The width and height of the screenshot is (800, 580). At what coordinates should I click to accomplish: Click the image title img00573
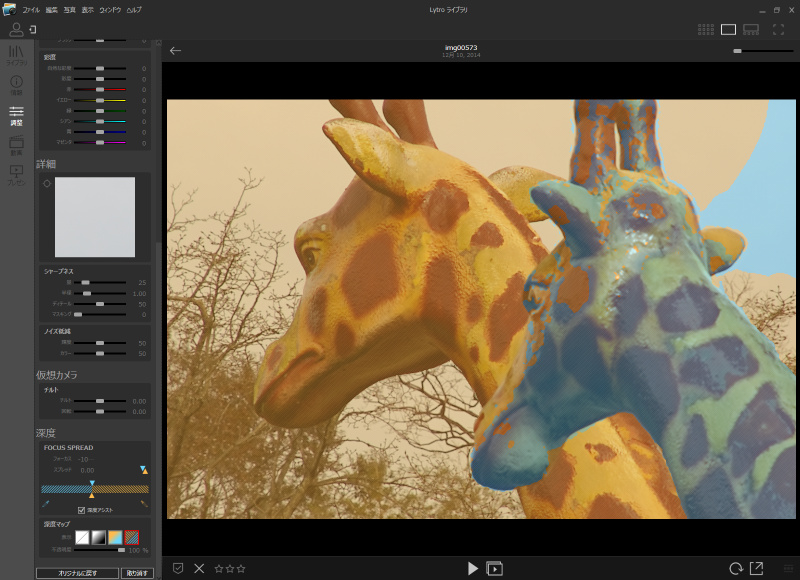coord(461,47)
